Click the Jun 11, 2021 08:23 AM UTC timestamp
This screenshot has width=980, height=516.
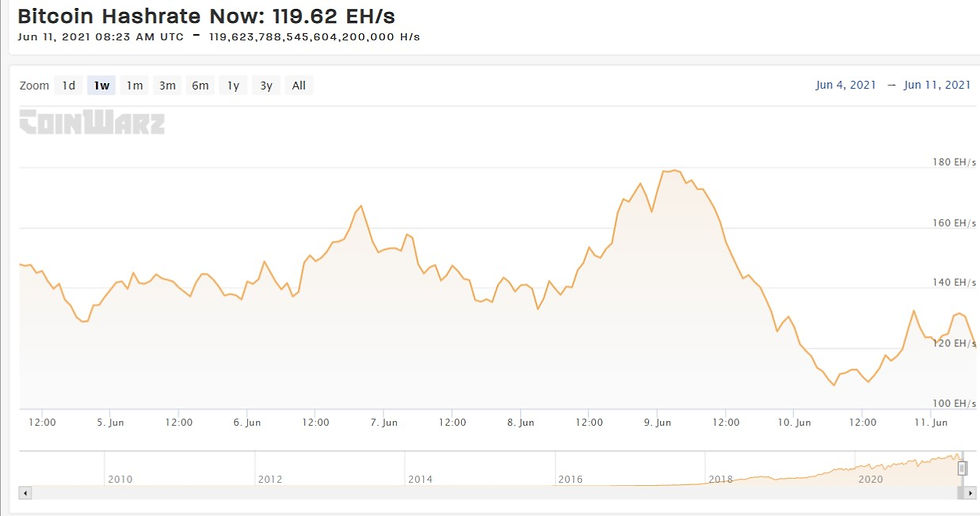[x=101, y=37]
